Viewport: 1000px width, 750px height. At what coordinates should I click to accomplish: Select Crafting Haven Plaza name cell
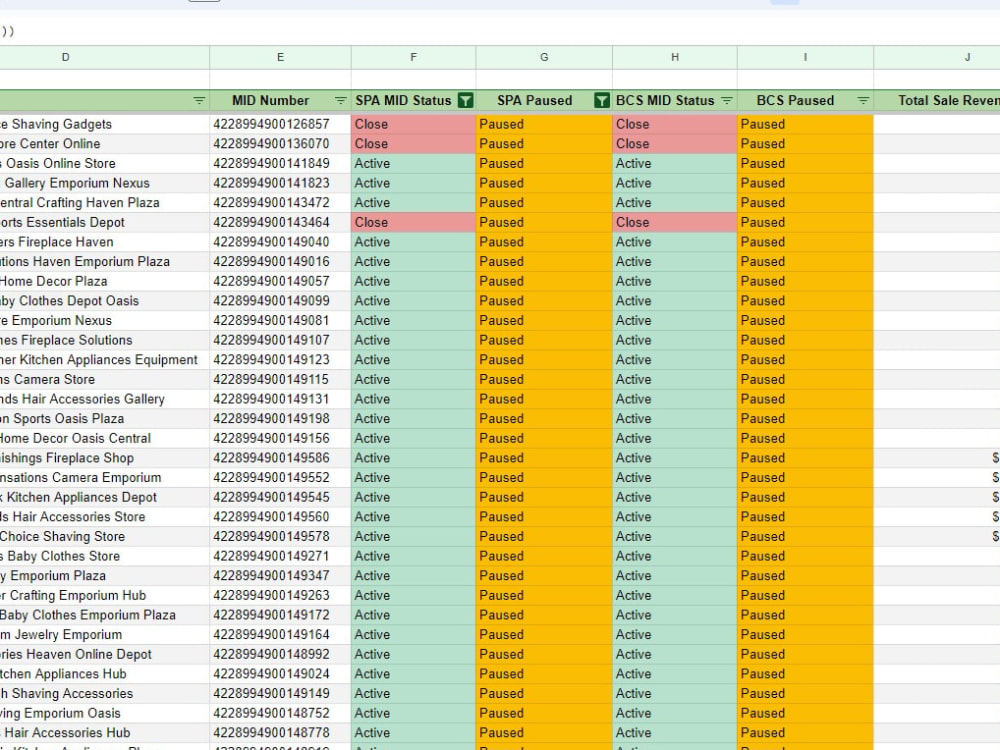click(105, 203)
